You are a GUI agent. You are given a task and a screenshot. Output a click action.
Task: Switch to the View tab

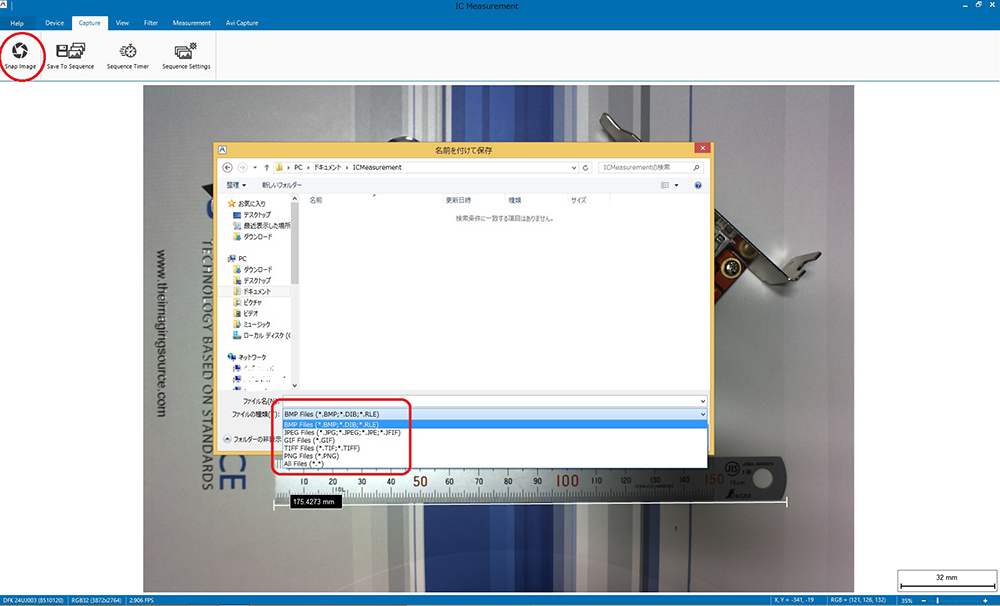pyautogui.click(x=122, y=23)
